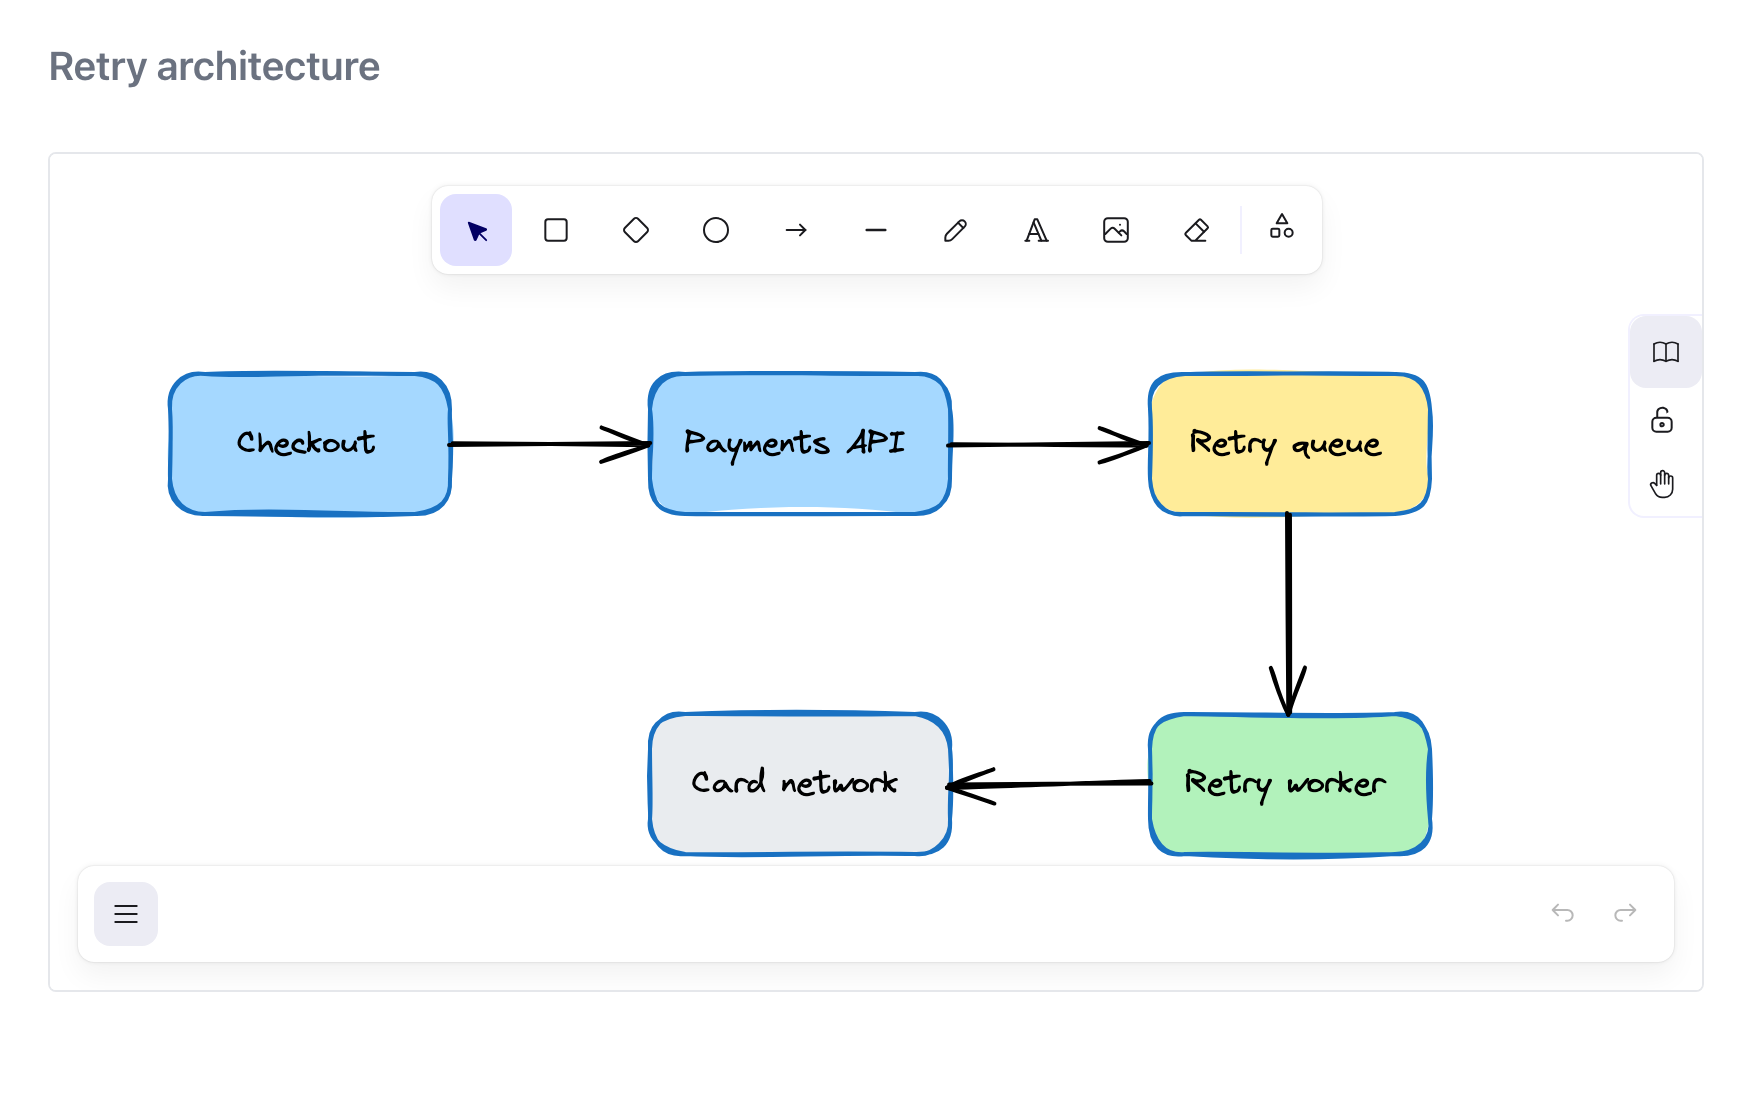Open the hamburger main menu
The height and width of the screenshot is (1110, 1752).
tap(126, 914)
